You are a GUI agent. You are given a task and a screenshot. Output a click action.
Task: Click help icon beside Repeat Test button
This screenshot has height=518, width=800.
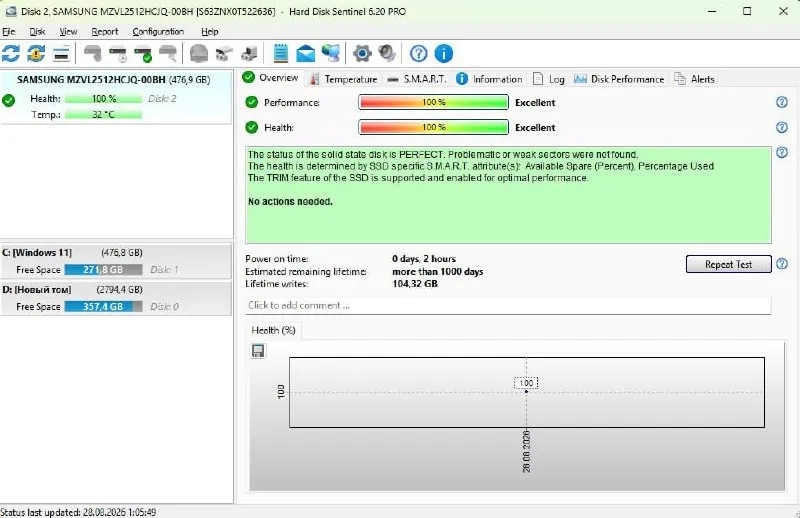[782, 264]
